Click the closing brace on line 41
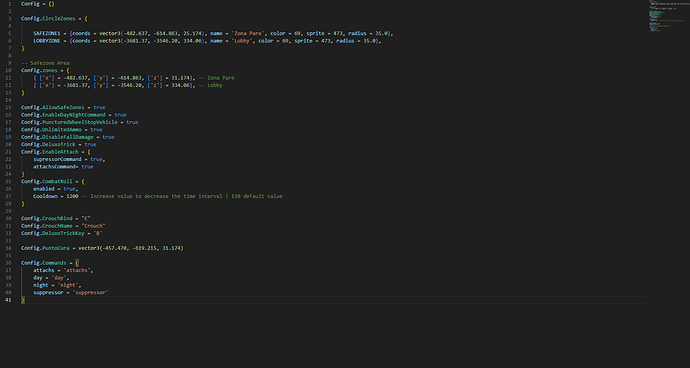 coord(23,300)
